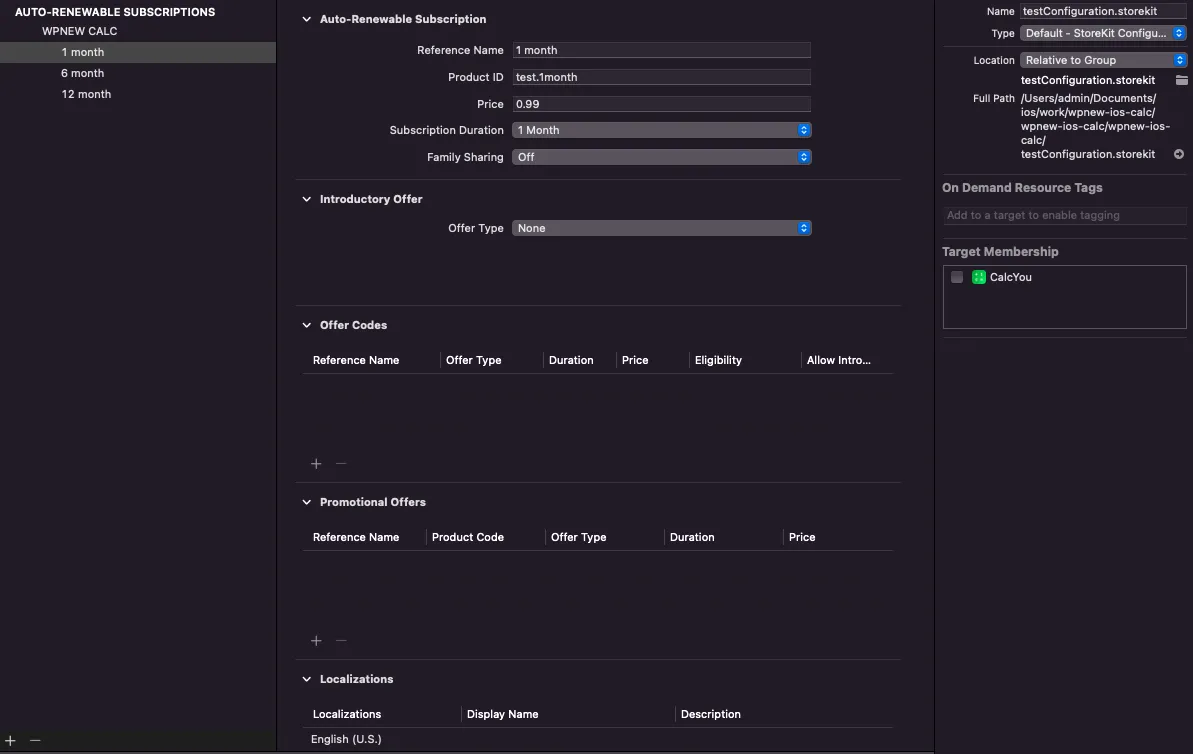
Task: Add a promotional offer with plus button
Action: (x=316, y=641)
